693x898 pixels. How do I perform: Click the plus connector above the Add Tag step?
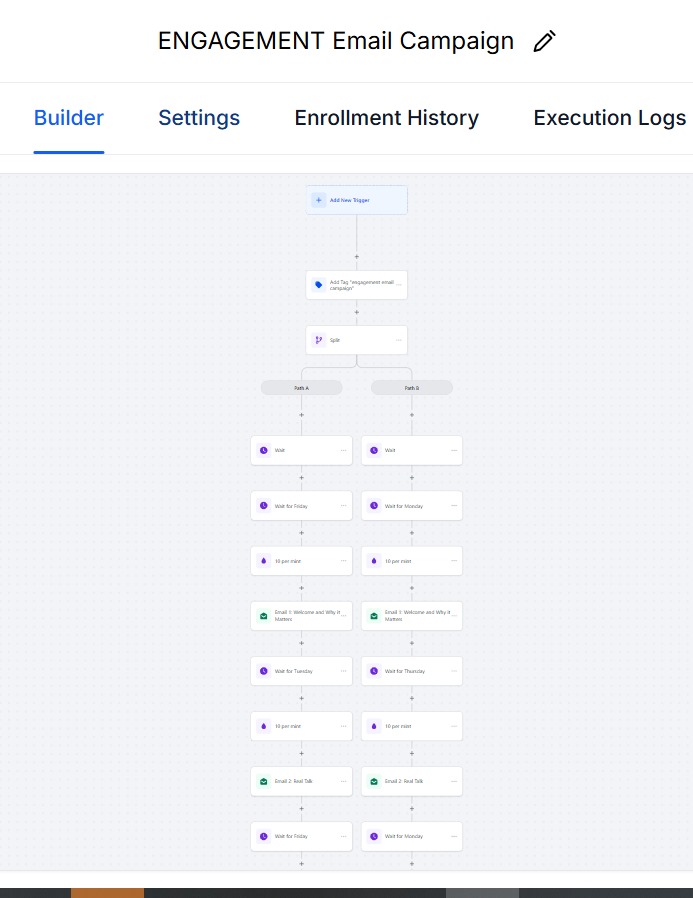tap(357, 257)
